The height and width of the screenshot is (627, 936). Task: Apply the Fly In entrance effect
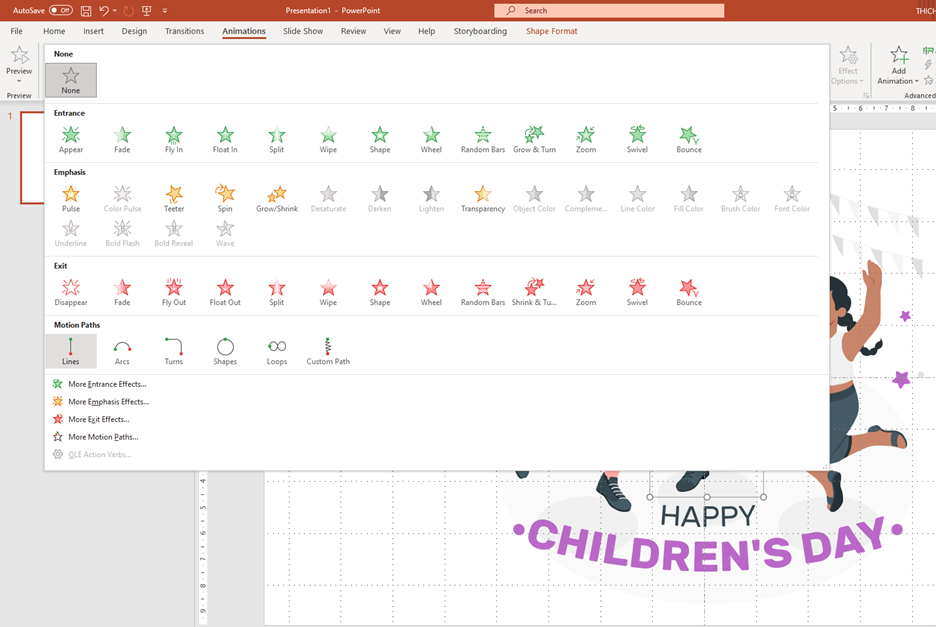[174, 139]
